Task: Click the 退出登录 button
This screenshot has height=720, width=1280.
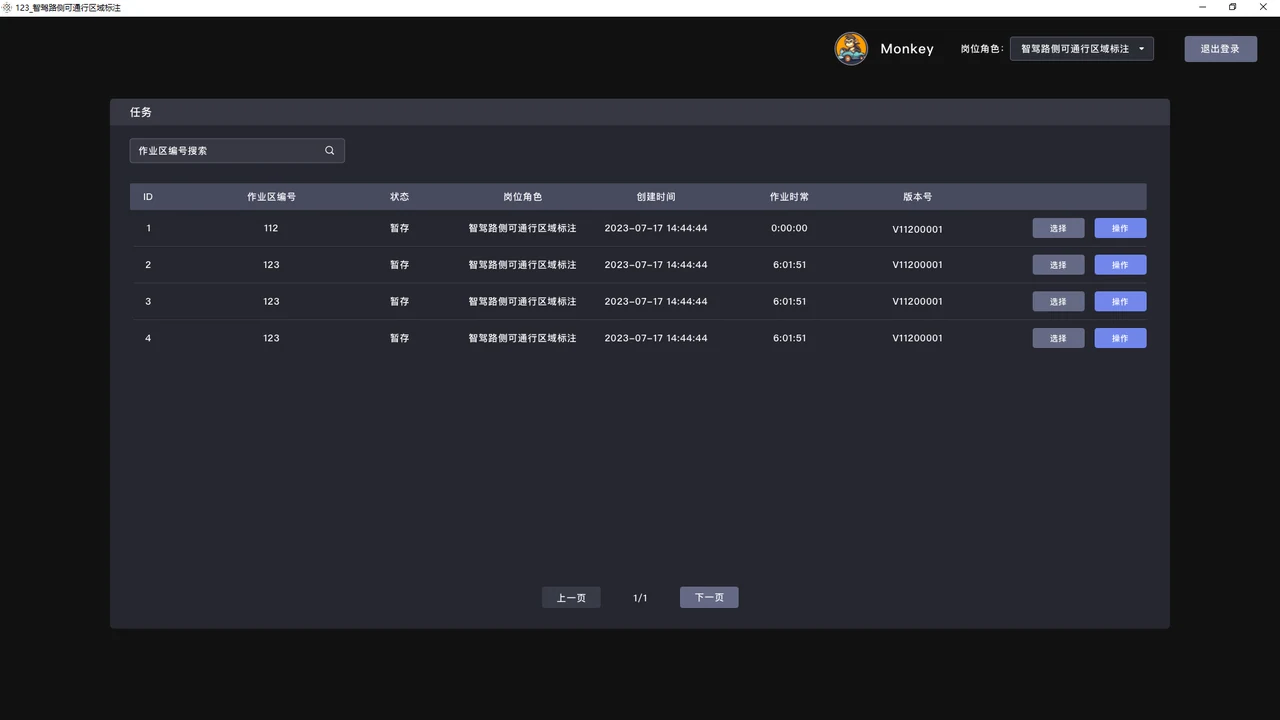Action: point(1221,49)
